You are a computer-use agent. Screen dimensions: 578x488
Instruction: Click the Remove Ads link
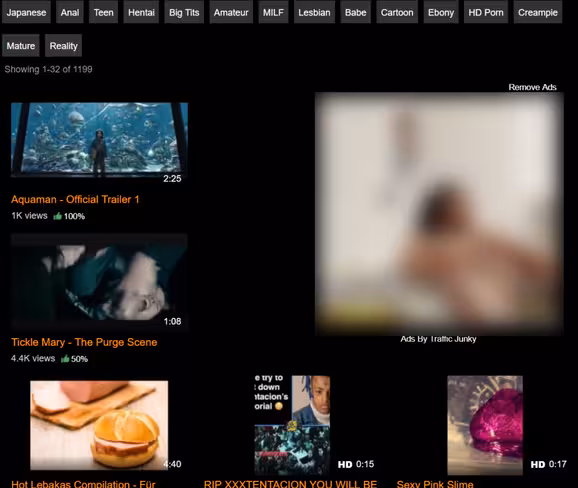coord(532,87)
